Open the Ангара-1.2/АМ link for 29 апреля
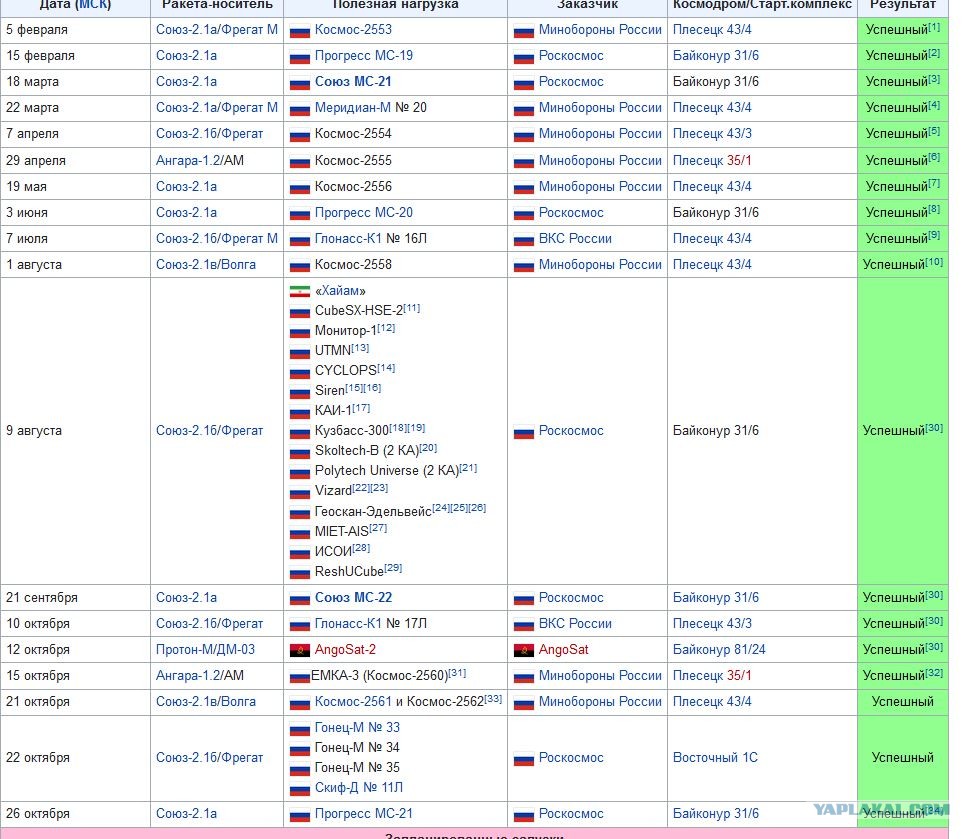The height and width of the screenshot is (839, 976). click(200, 161)
